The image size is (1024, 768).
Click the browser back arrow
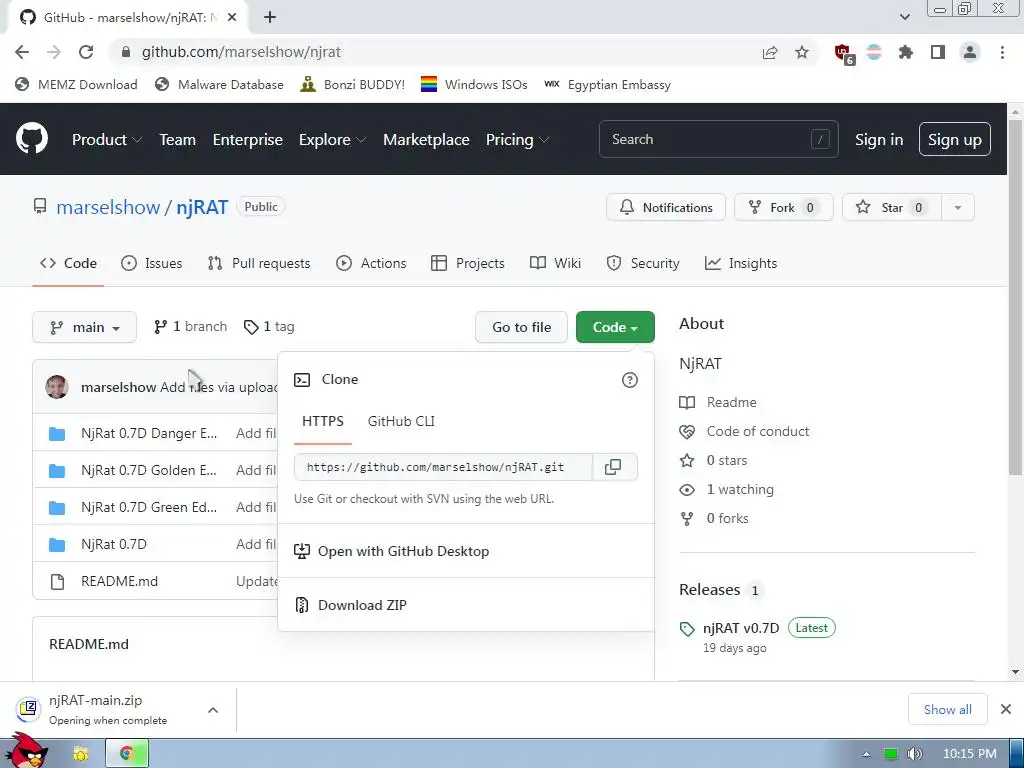(22, 52)
